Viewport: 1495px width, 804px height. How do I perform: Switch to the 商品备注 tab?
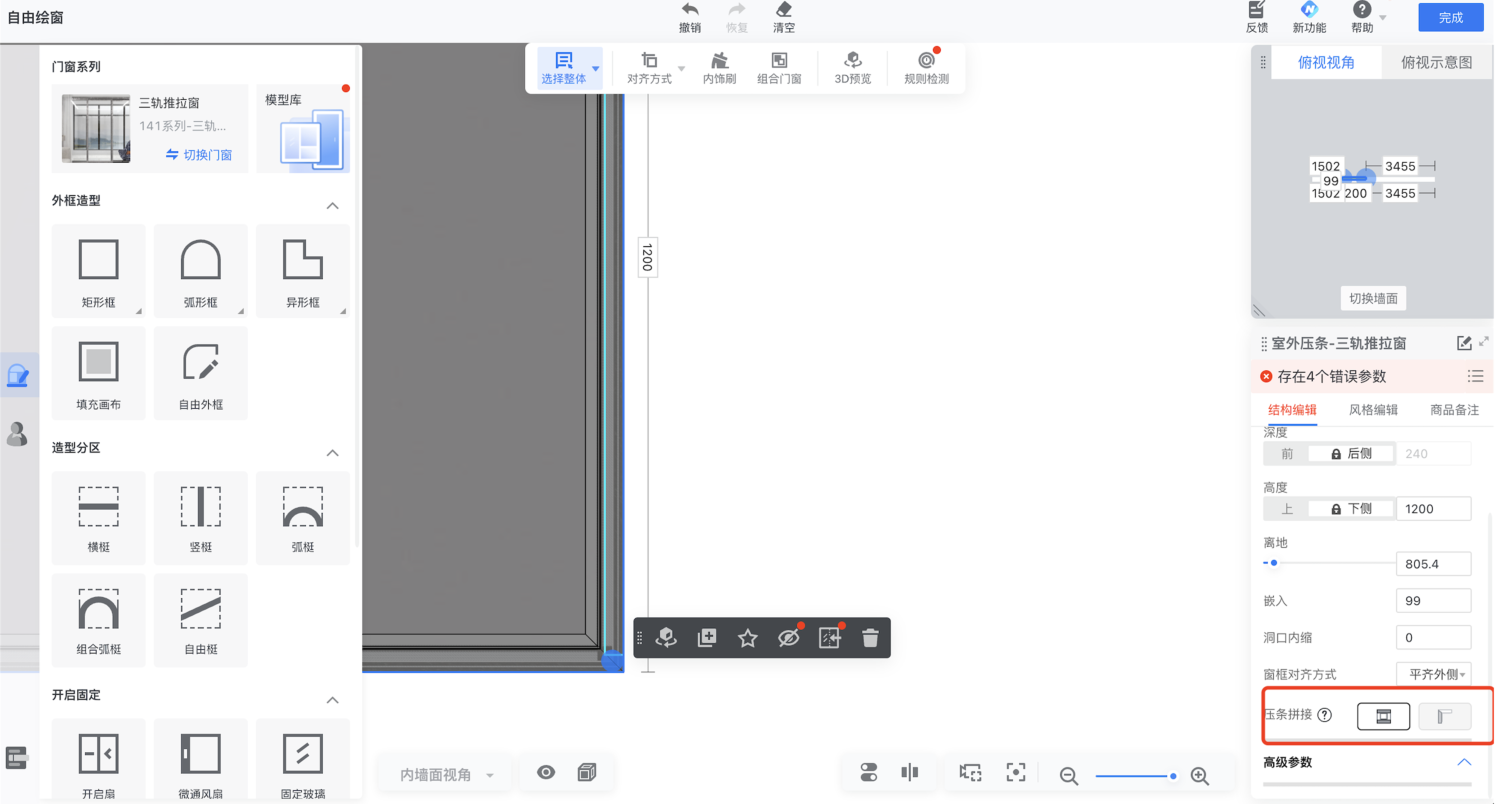[1454, 409]
